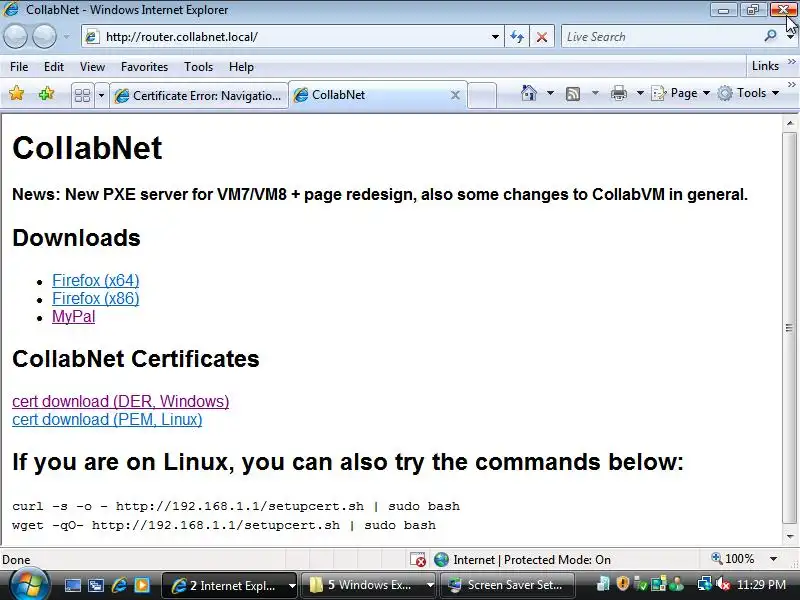Click cert download (DER, Windows) link

[120, 401]
